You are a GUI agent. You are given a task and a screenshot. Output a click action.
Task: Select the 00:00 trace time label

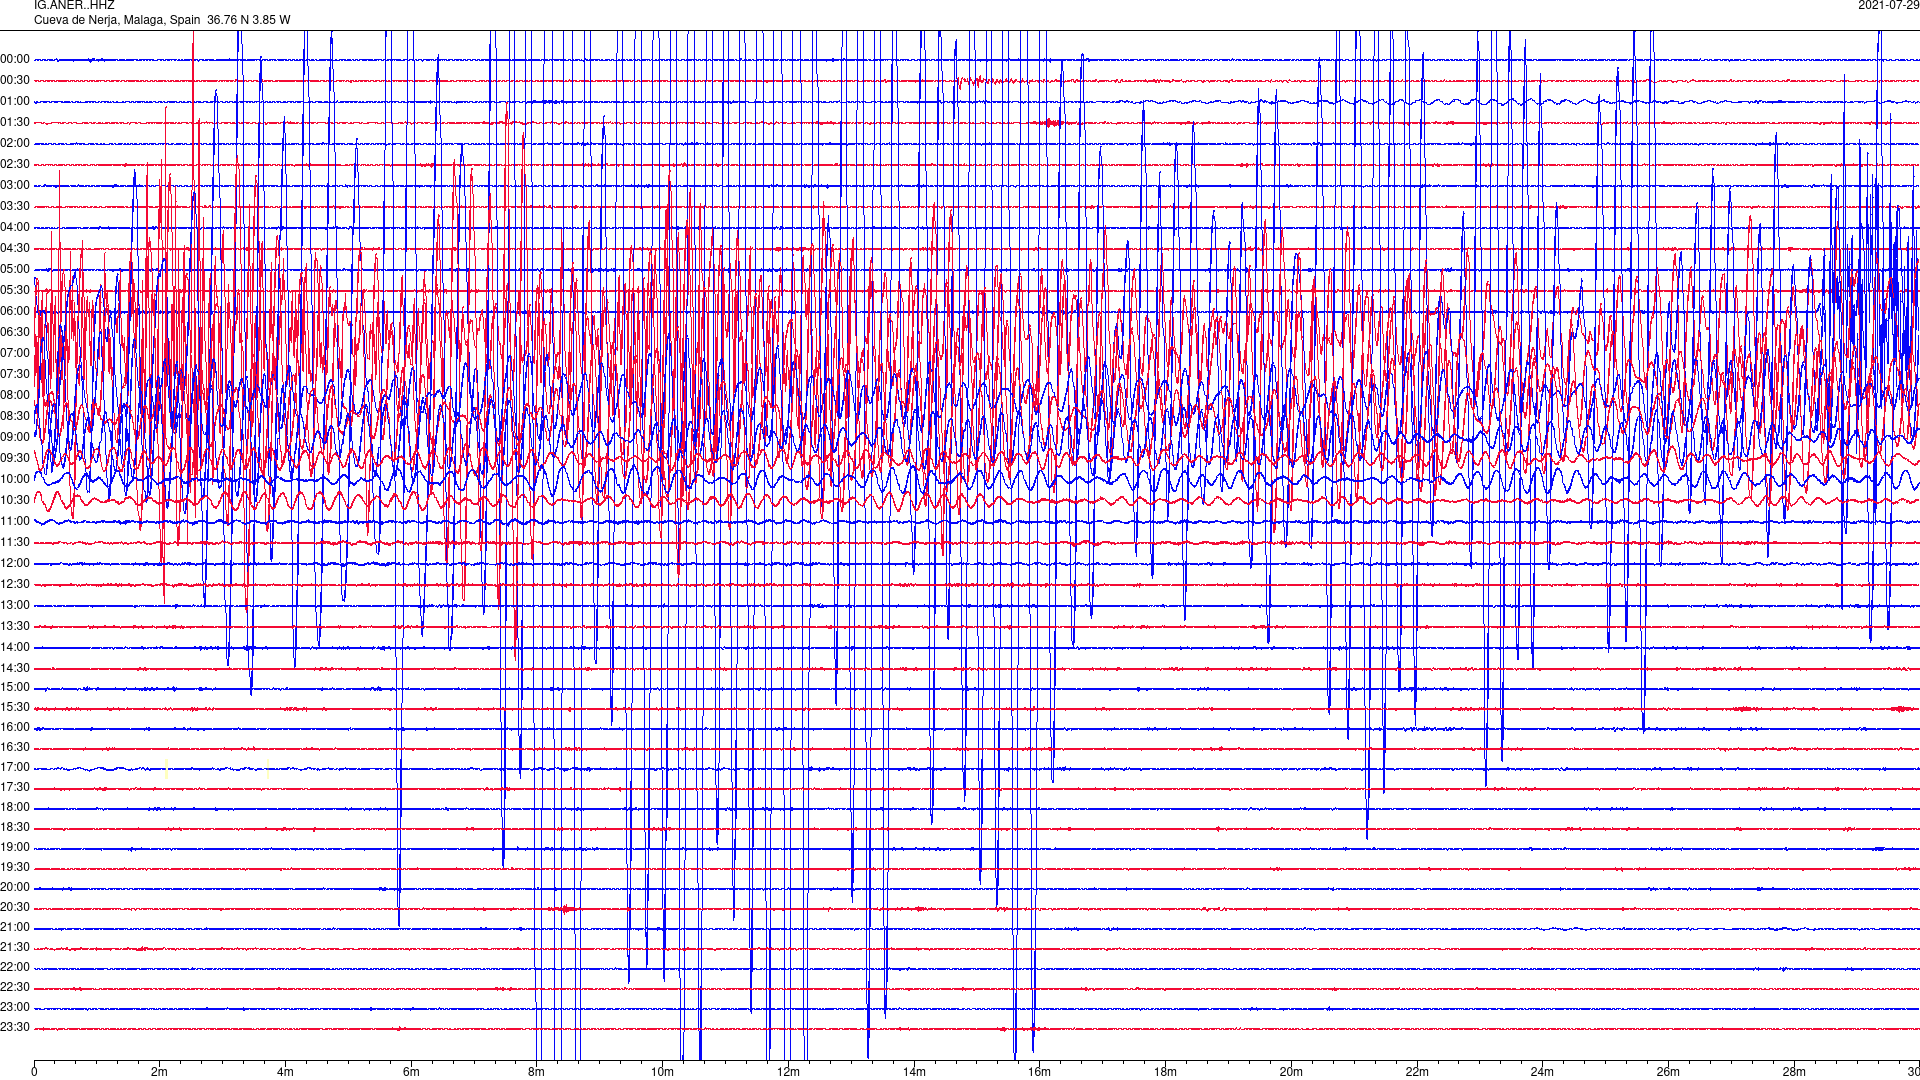tap(15, 60)
